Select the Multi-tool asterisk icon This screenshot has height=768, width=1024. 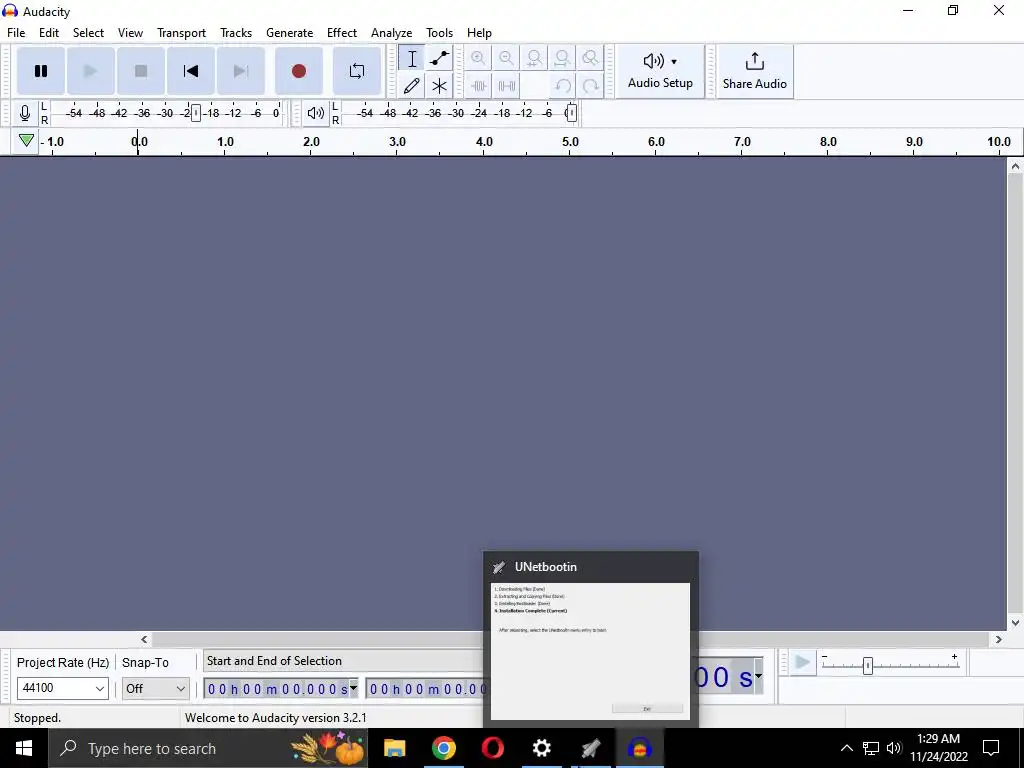pos(440,86)
